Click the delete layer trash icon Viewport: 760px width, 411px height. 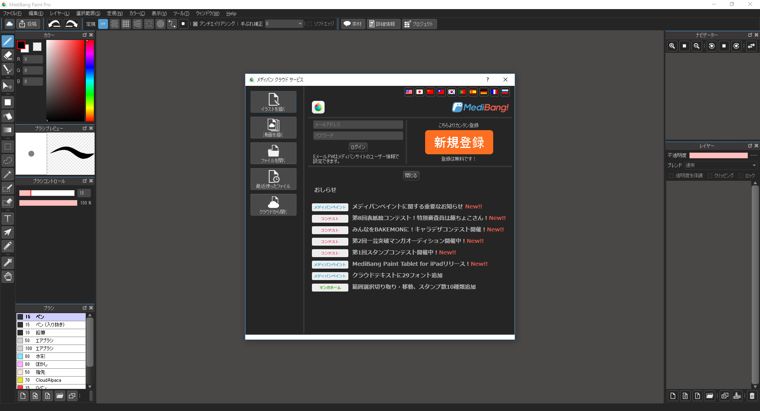[752, 396]
